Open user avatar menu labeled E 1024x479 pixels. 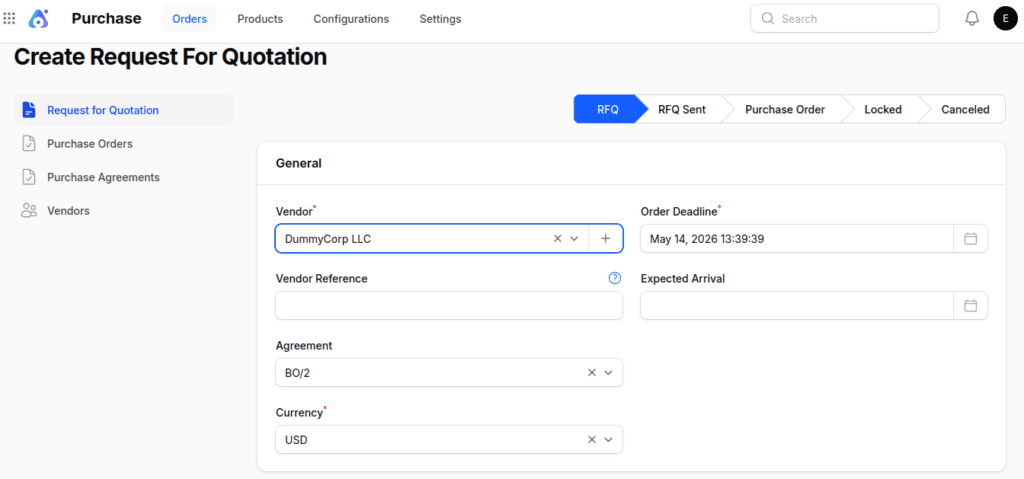(1006, 18)
